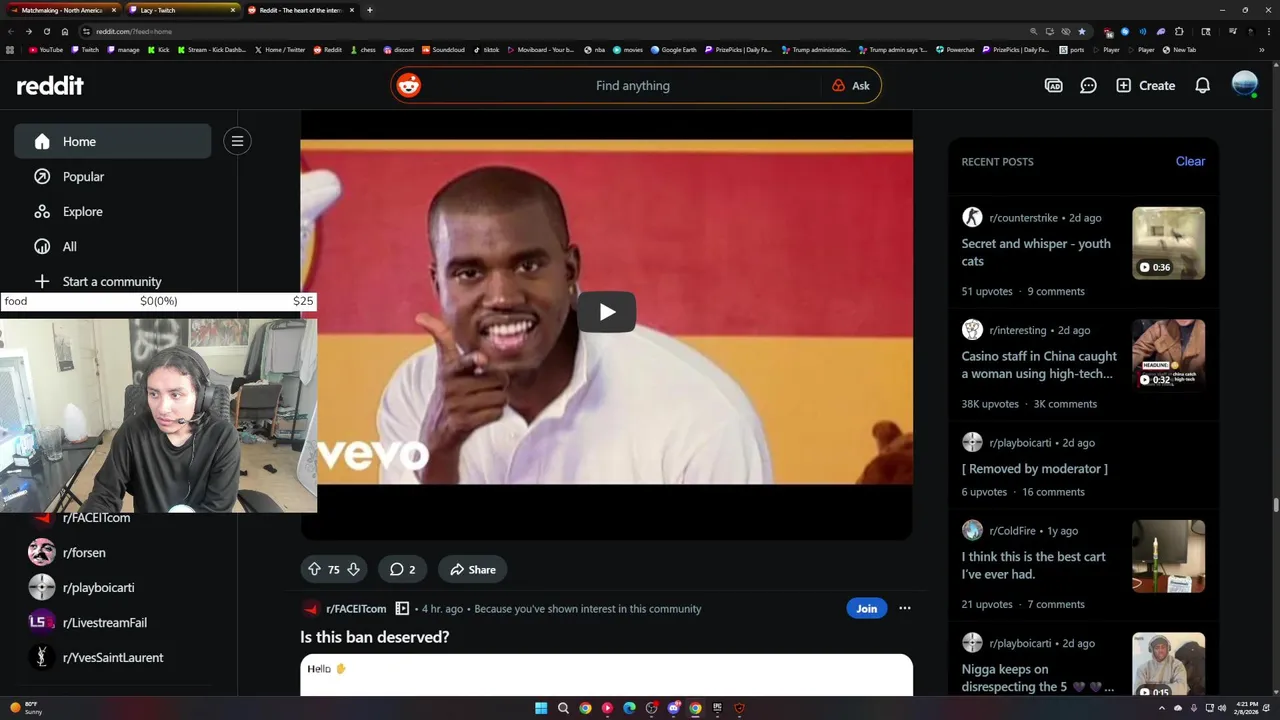1280x720 pixels.
Task: Click Create post button
Action: (x=1145, y=86)
